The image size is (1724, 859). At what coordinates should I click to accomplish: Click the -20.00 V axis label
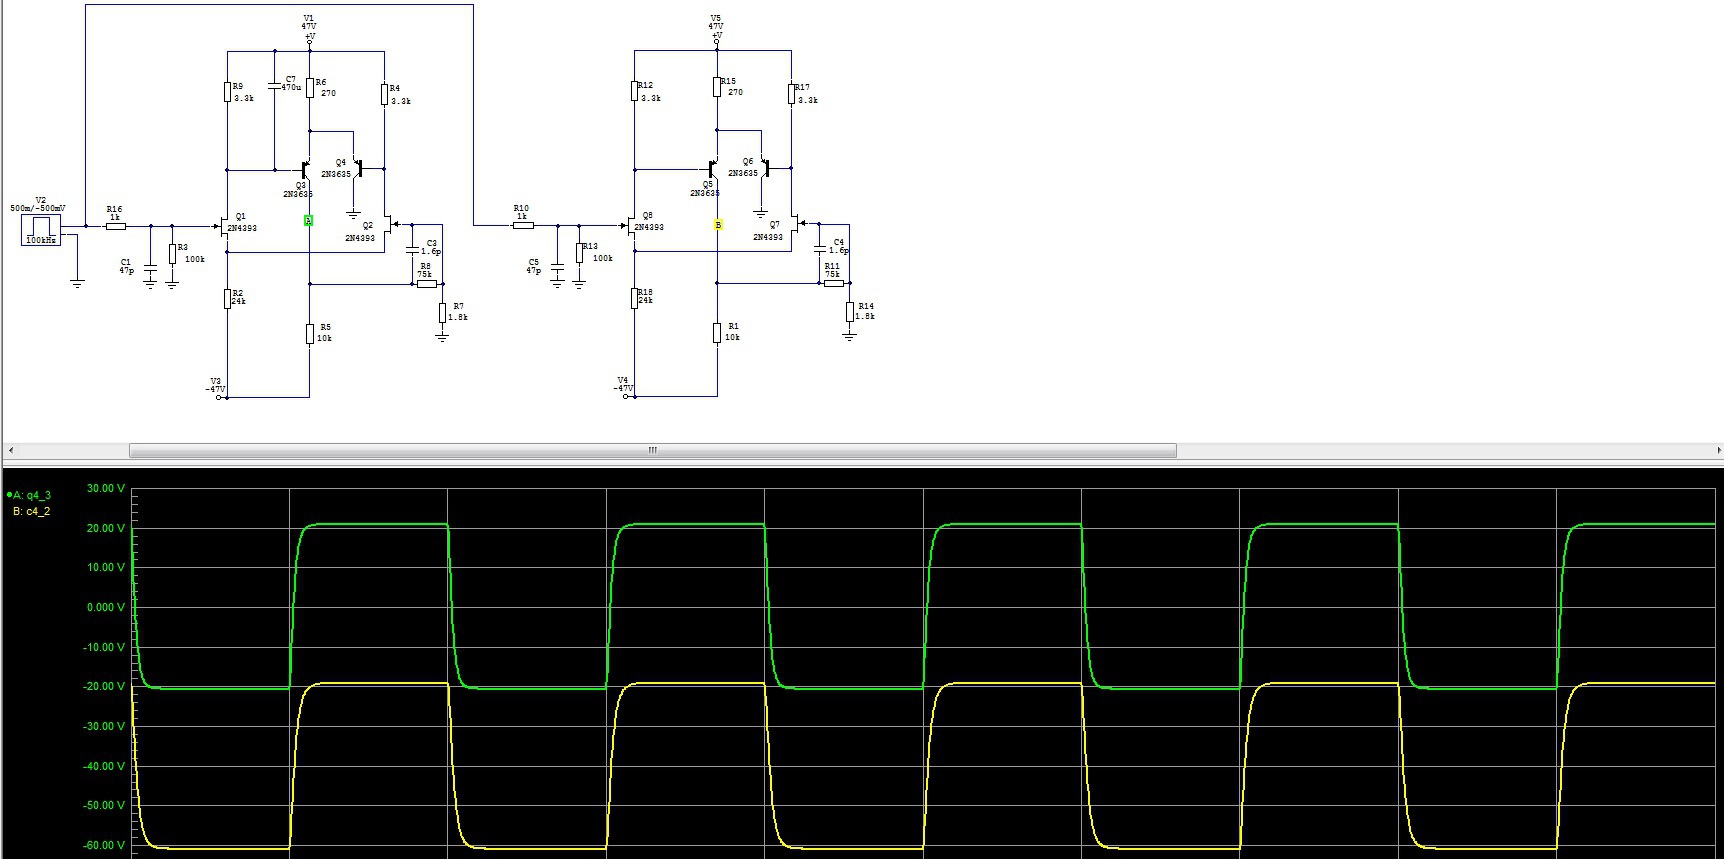[104, 686]
